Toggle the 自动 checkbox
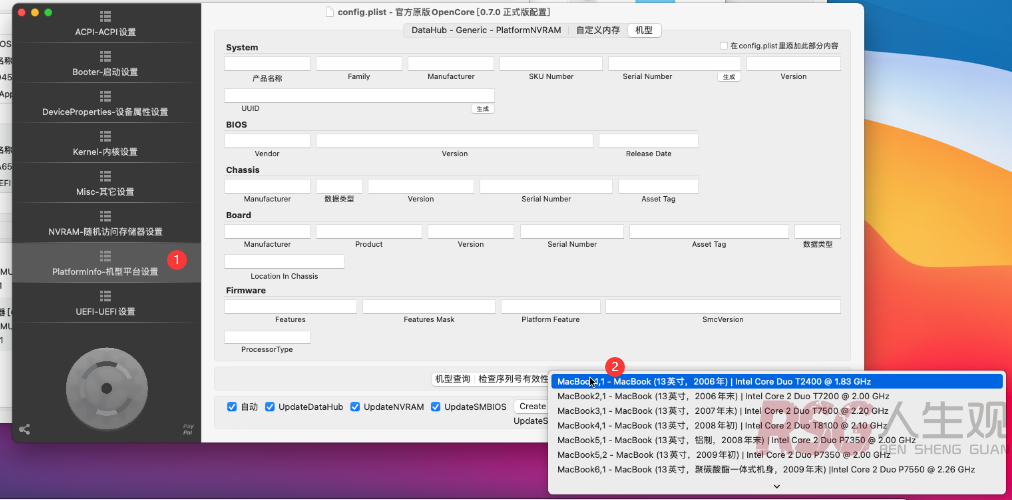Viewport: 1012px width, 500px height. (232, 406)
